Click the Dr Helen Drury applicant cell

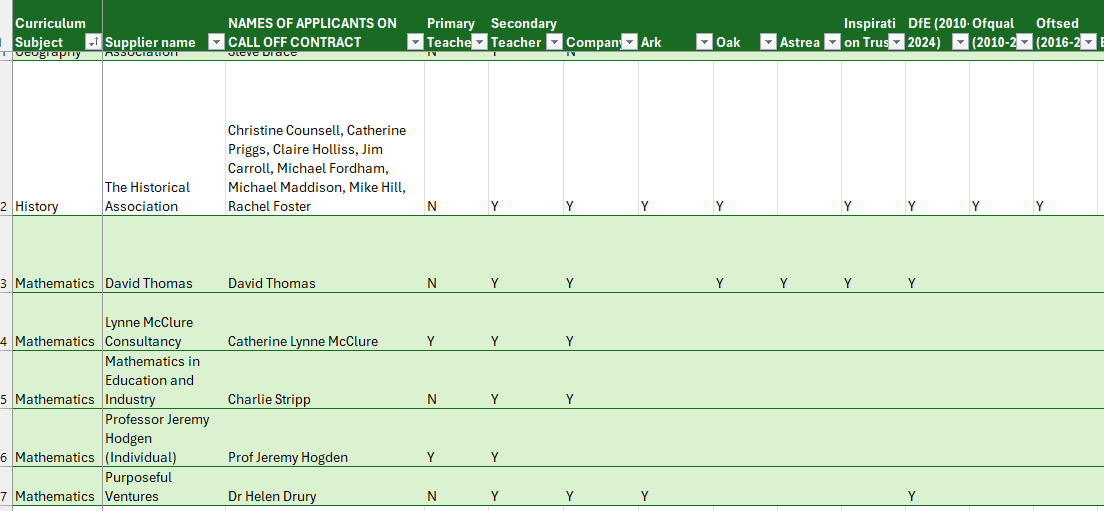273,496
